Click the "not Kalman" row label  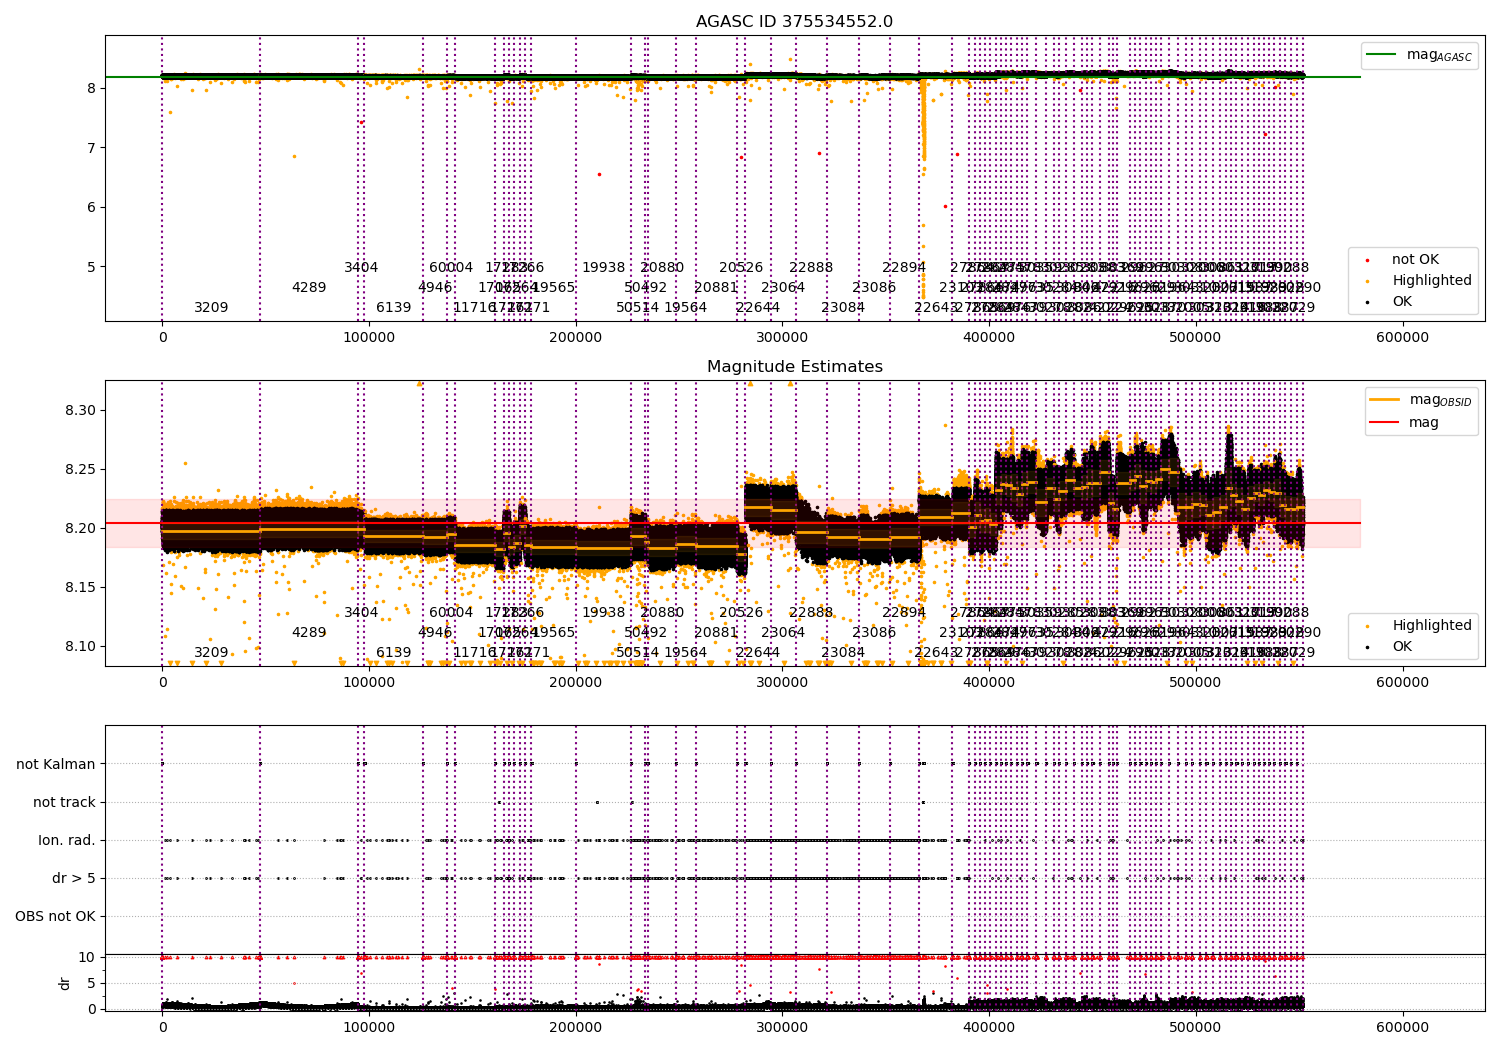56,765
